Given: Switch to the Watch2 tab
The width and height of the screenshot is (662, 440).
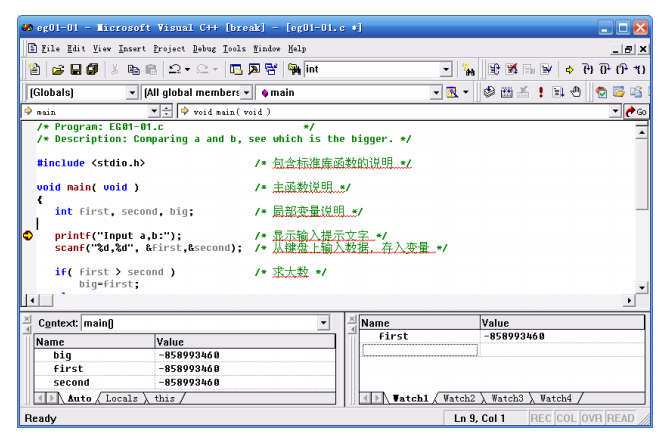Looking at the screenshot, I should [459, 398].
